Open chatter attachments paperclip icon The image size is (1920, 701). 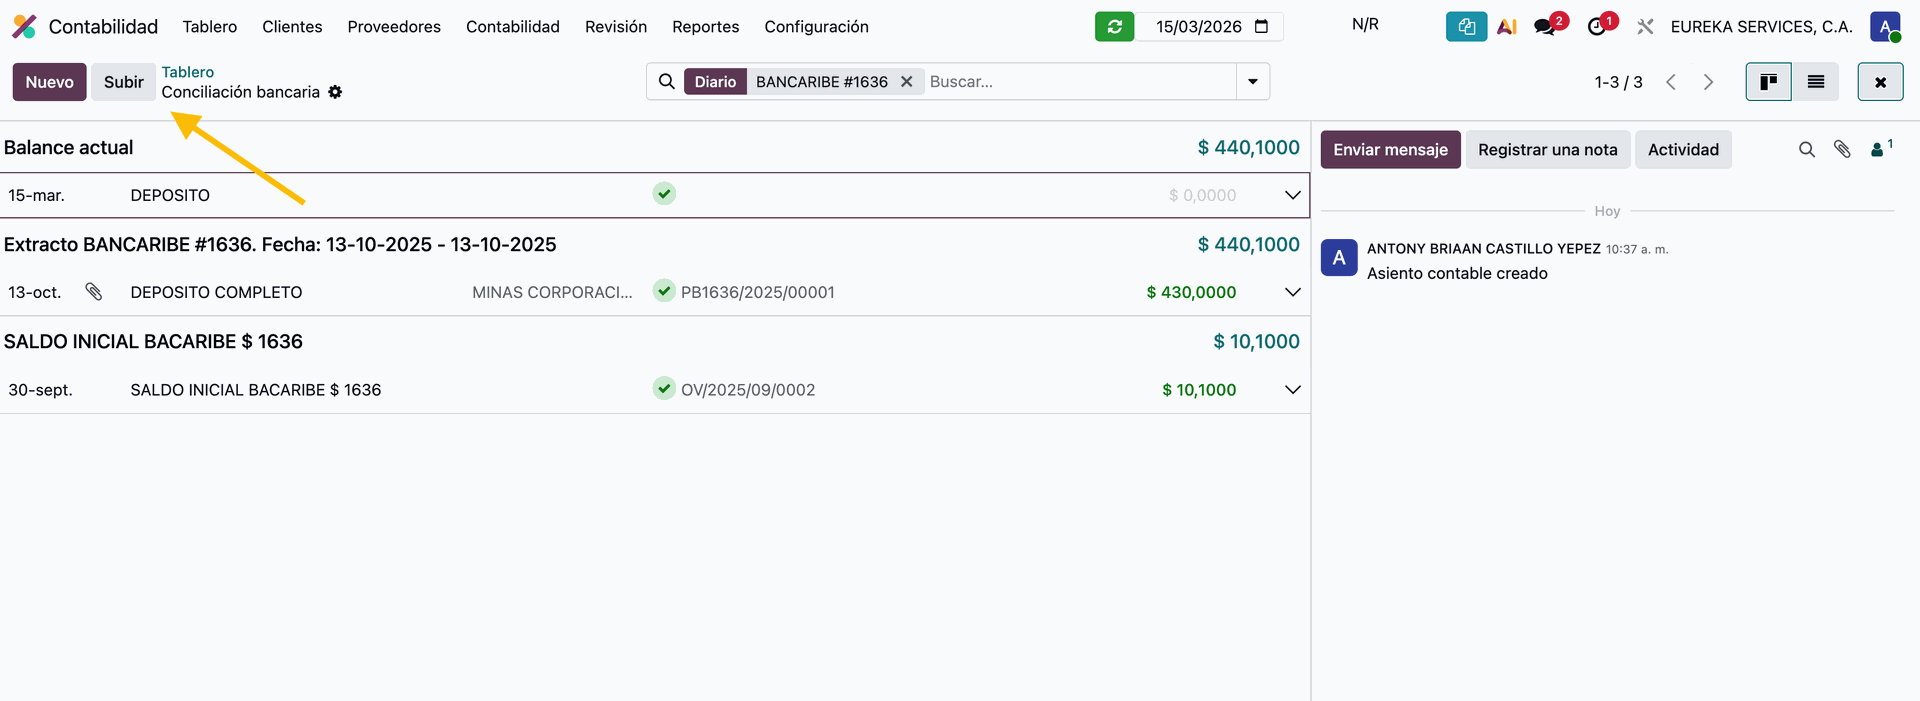tap(1842, 150)
